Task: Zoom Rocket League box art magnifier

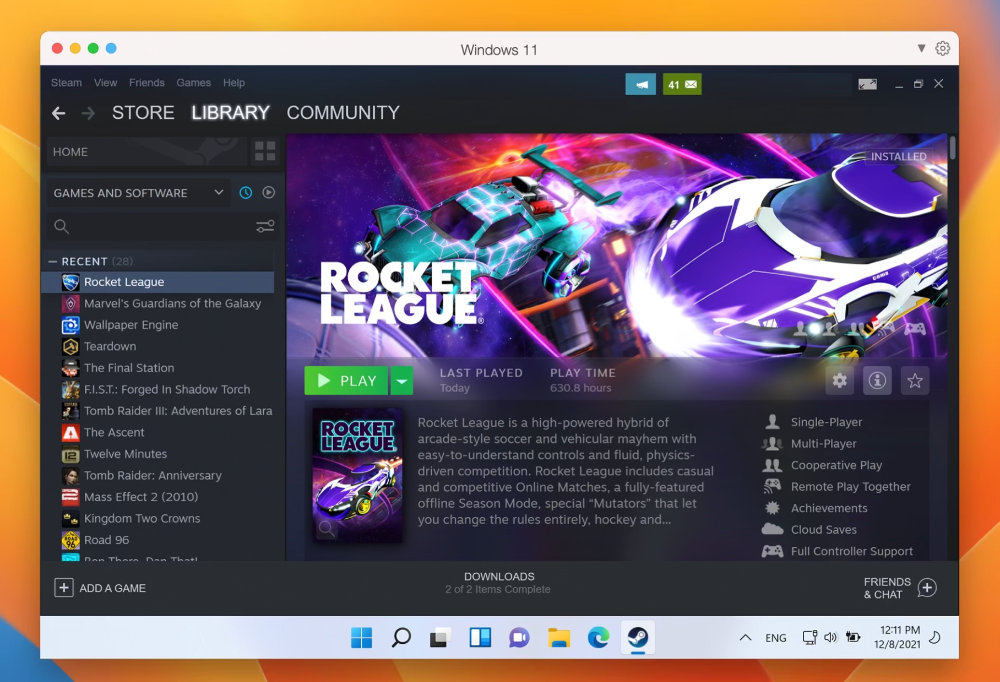Action: click(327, 528)
